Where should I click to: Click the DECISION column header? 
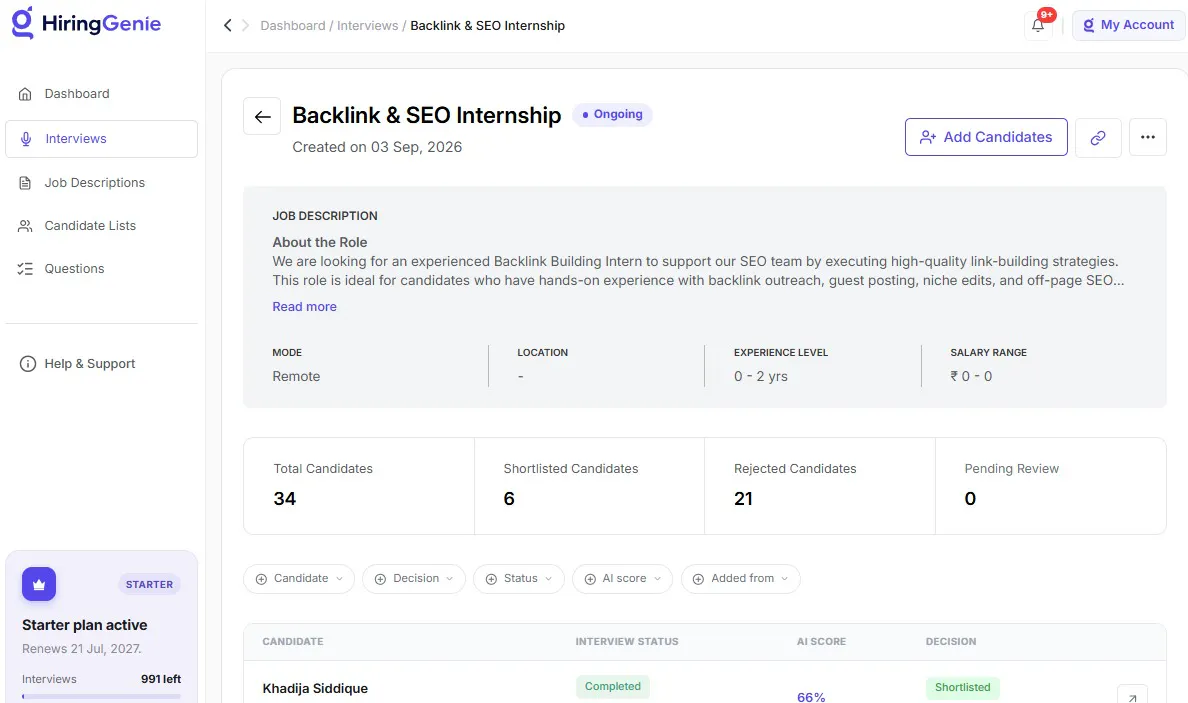[x=951, y=642]
